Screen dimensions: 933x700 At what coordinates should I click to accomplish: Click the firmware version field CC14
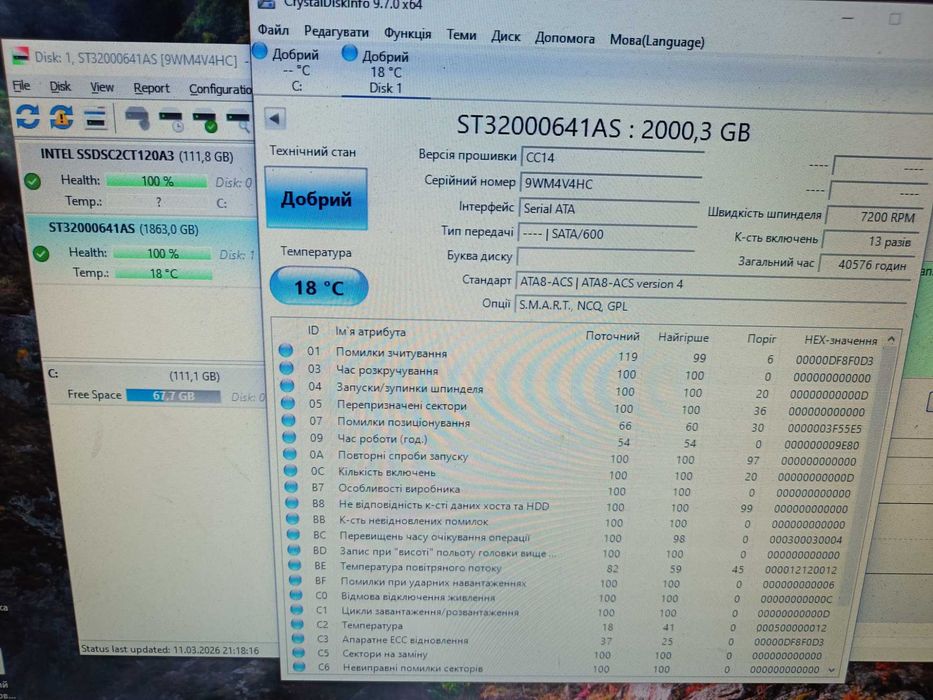point(613,158)
